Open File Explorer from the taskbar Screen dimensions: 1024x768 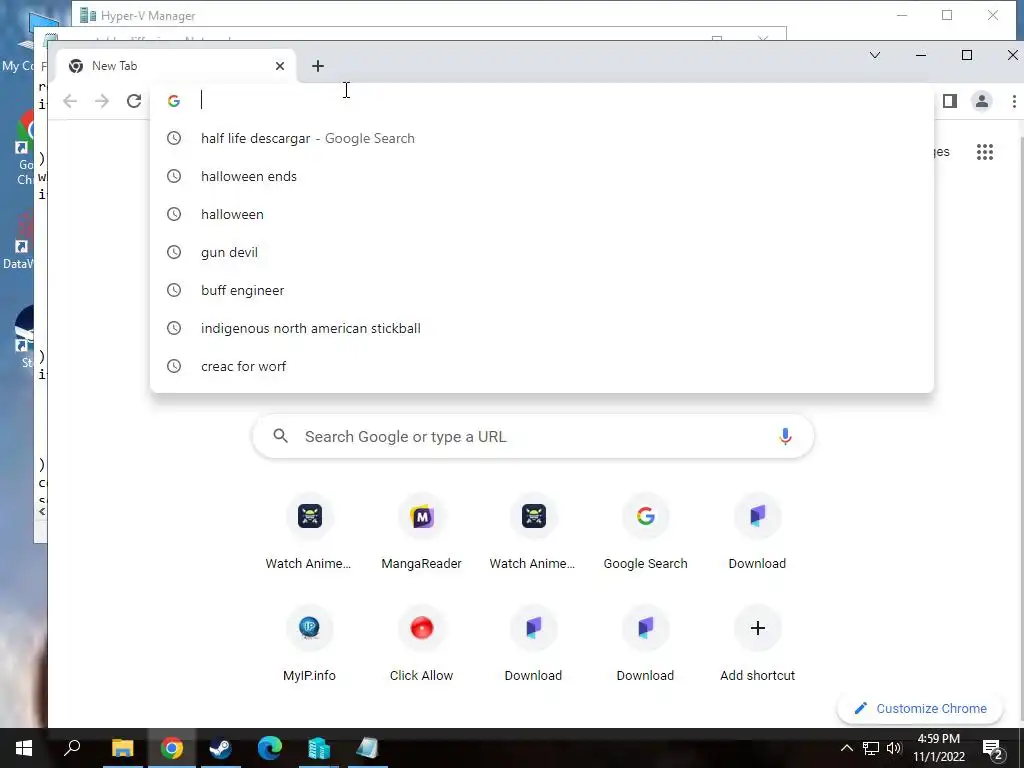pyautogui.click(x=122, y=748)
